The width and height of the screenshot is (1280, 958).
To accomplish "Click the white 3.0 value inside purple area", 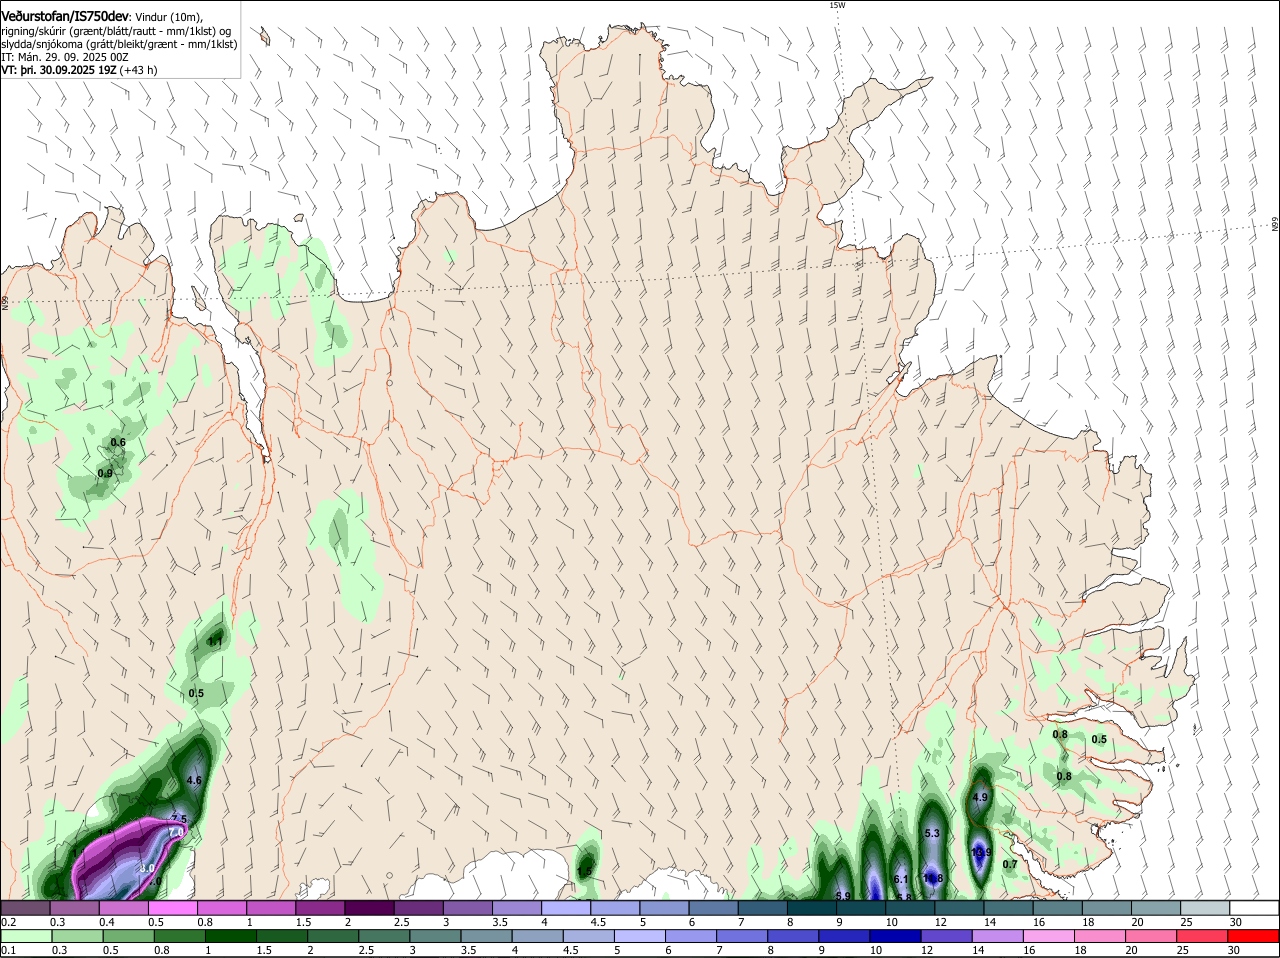I will click(x=147, y=868).
